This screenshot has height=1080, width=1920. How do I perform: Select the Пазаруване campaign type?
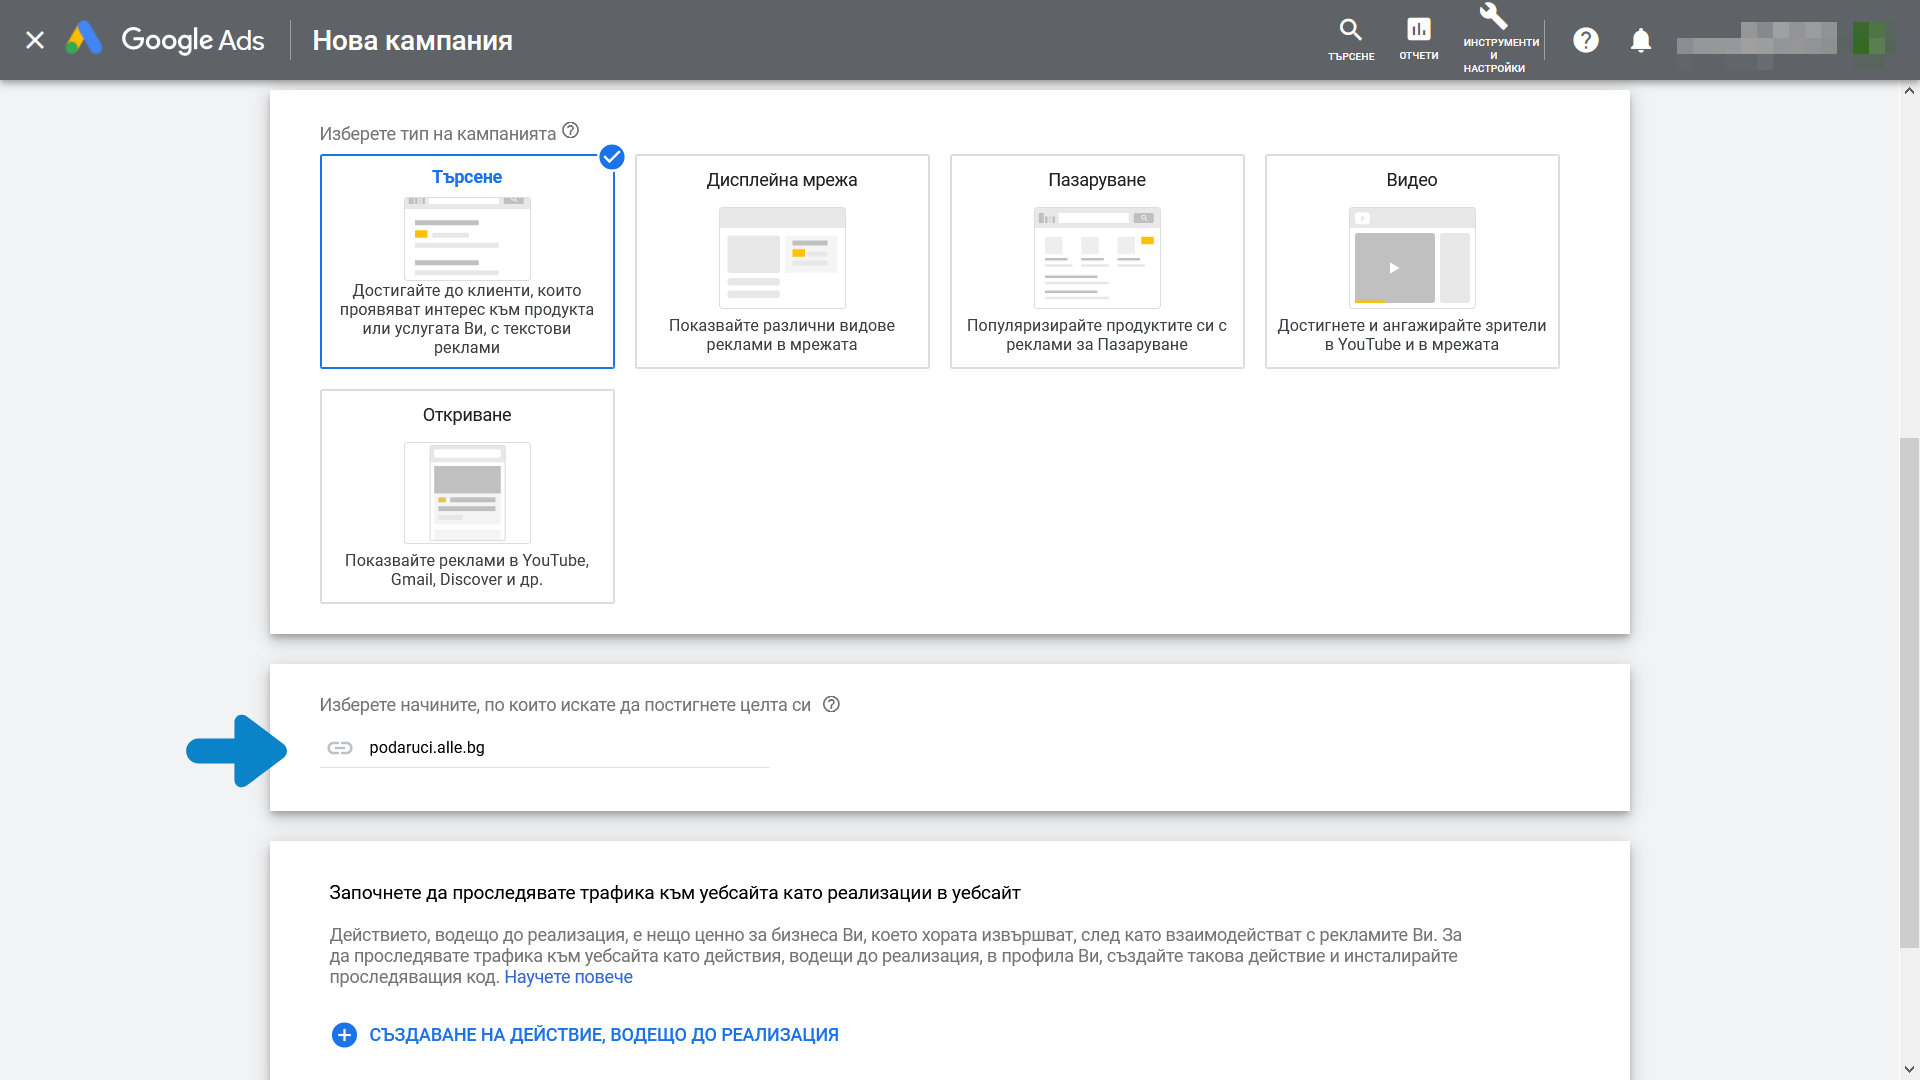coord(1097,261)
